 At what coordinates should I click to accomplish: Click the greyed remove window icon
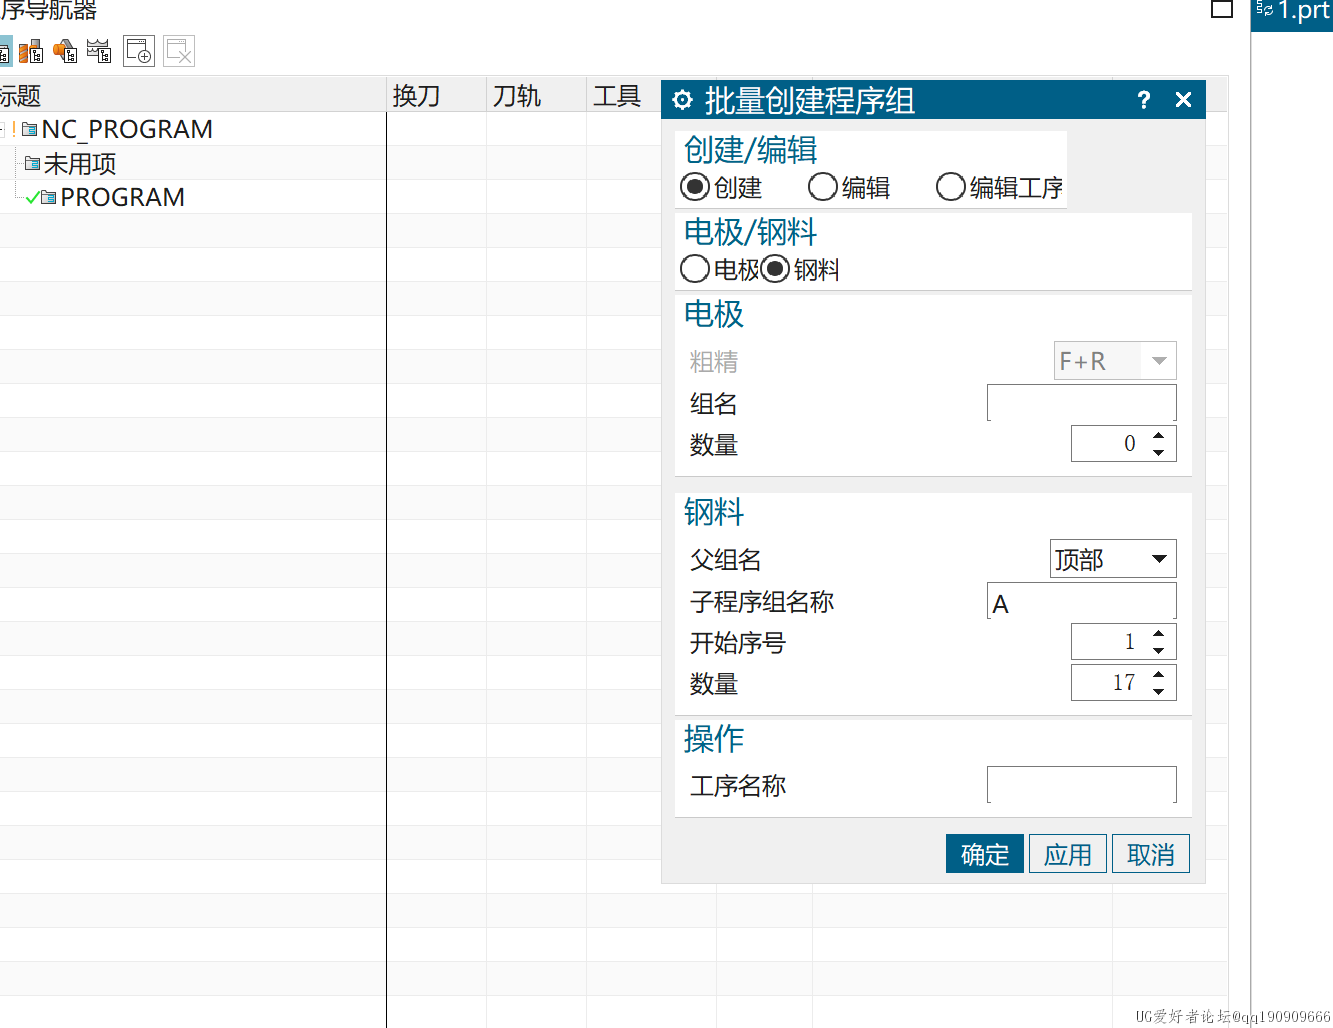179,51
